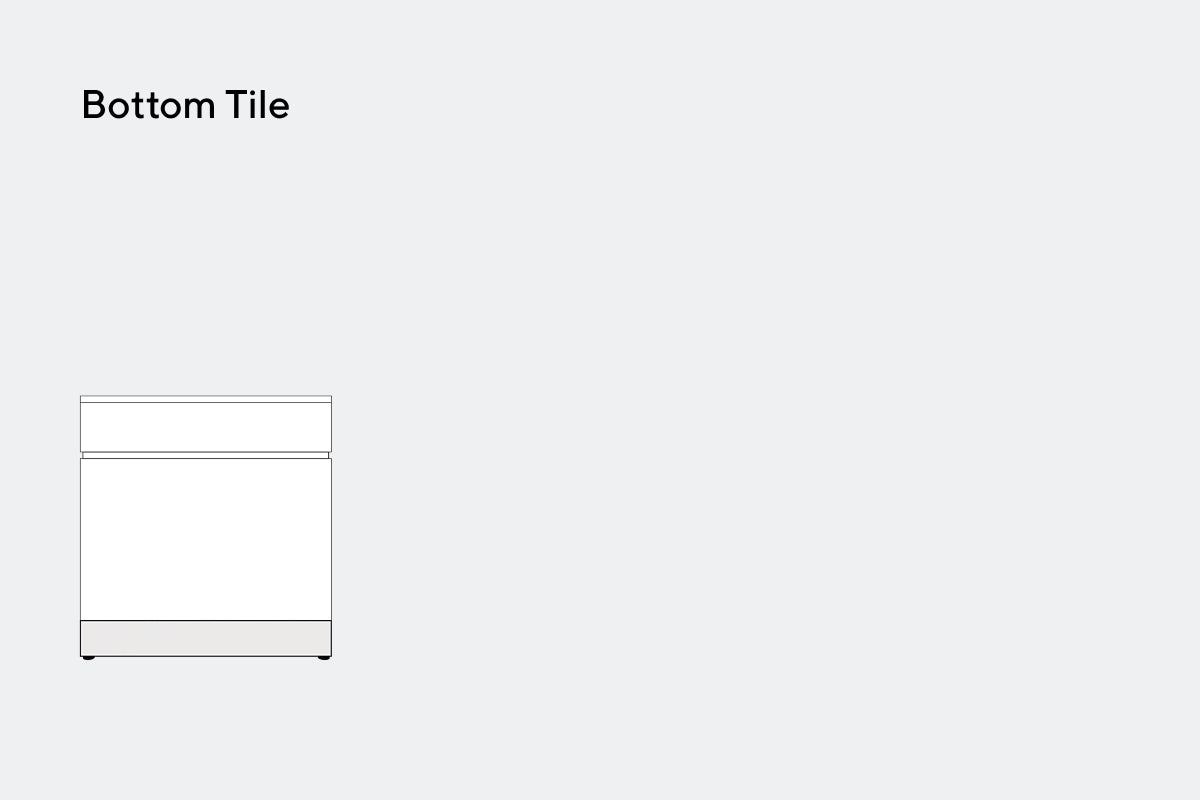This screenshot has width=1200, height=800.
Task: Click the bottom-left corner of grey plinth
Action: pyautogui.click(x=81, y=656)
